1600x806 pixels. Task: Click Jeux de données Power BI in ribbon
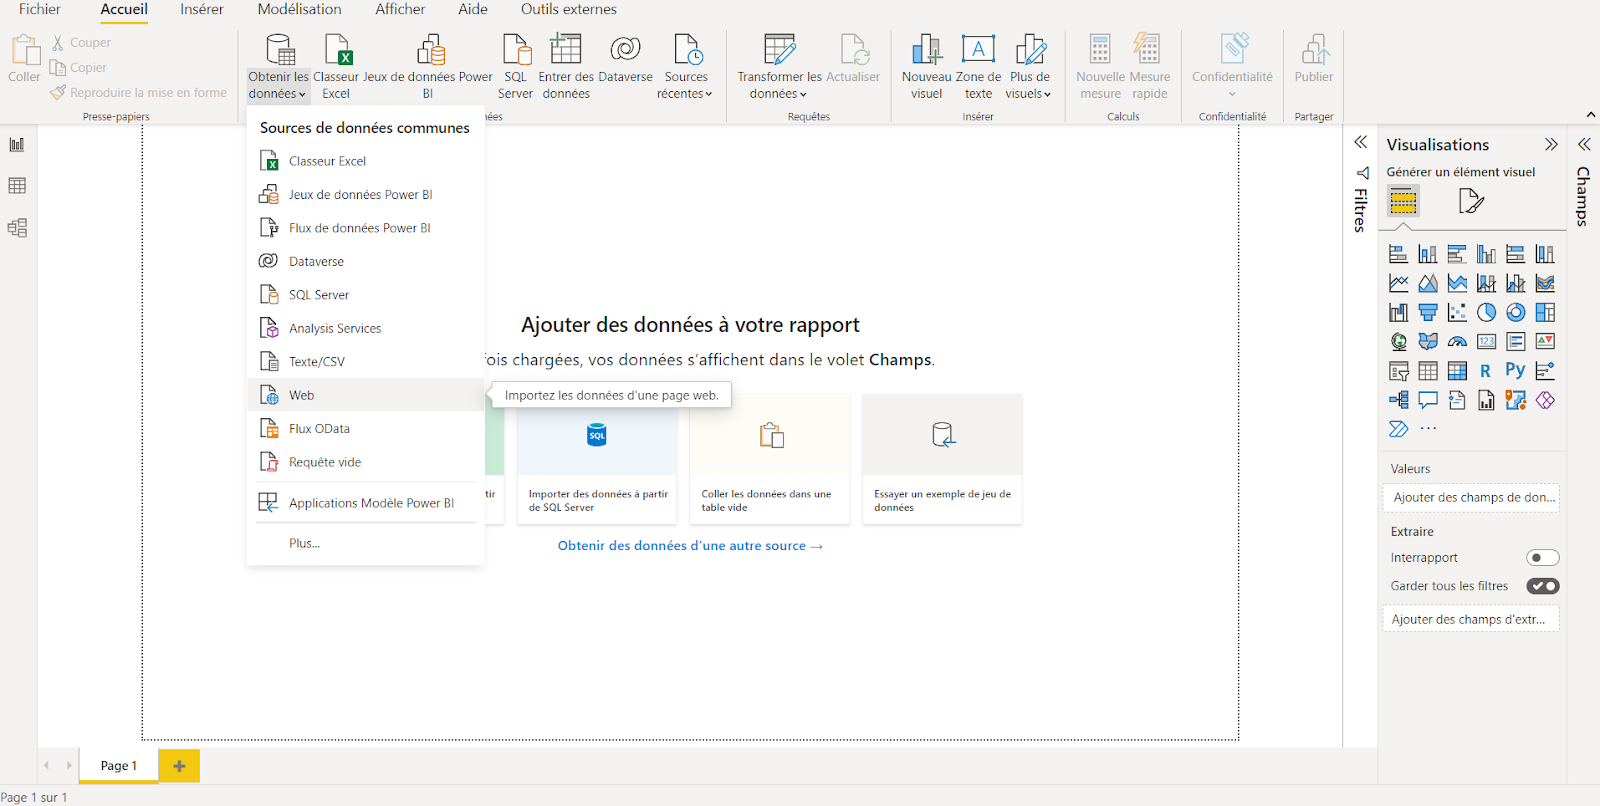(428, 67)
